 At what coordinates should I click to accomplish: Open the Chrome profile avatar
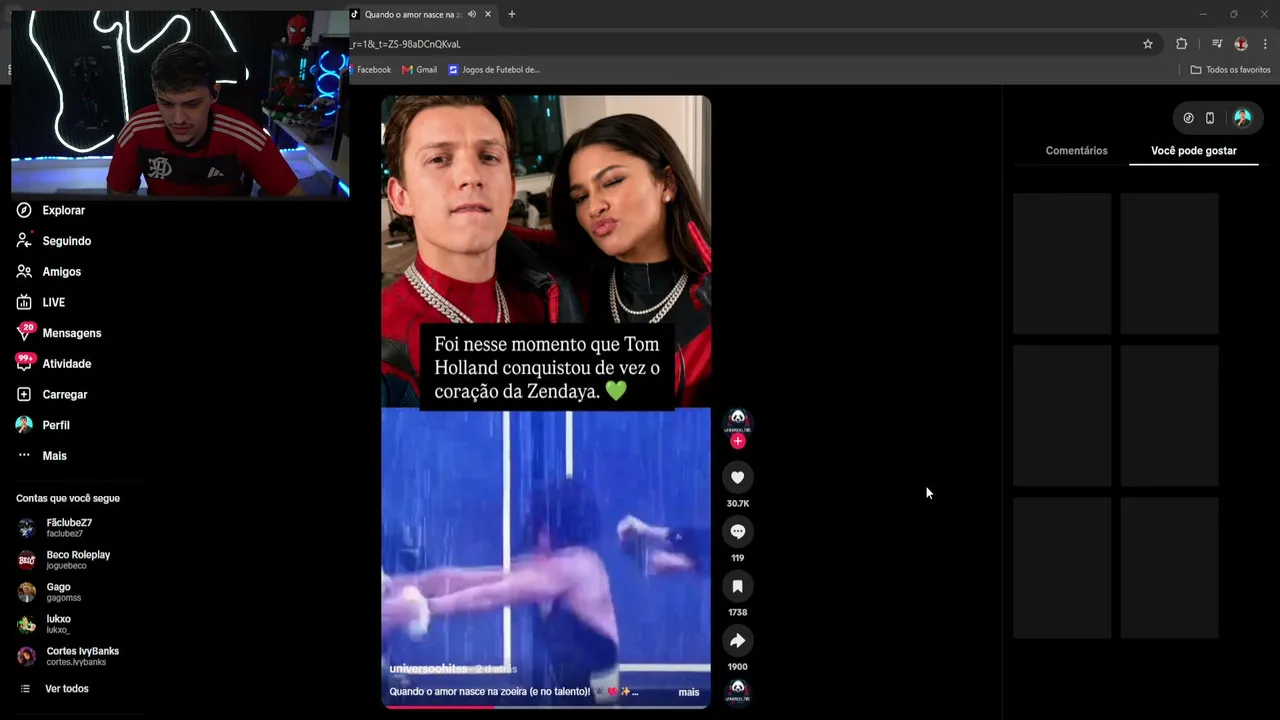point(1241,44)
